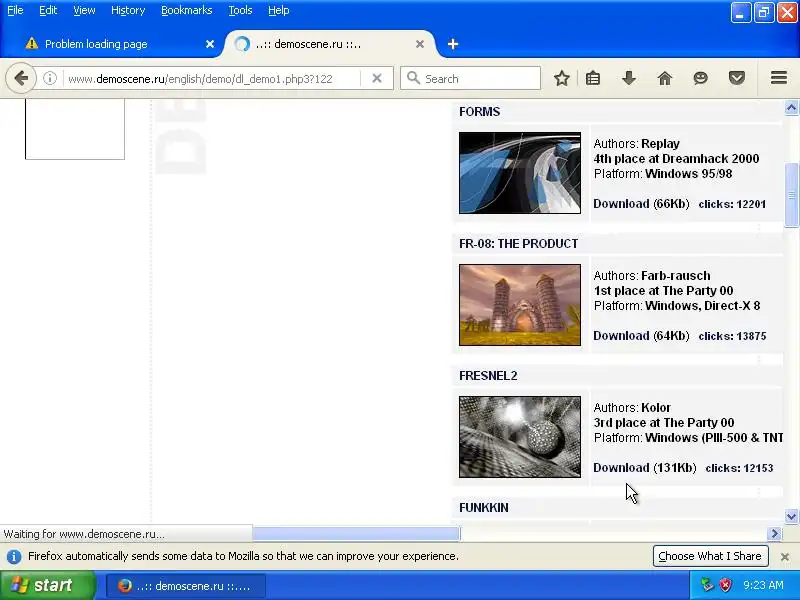Click horizontal scrollbar right arrow
This screenshot has height=600, width=800.
coord(774,534)
